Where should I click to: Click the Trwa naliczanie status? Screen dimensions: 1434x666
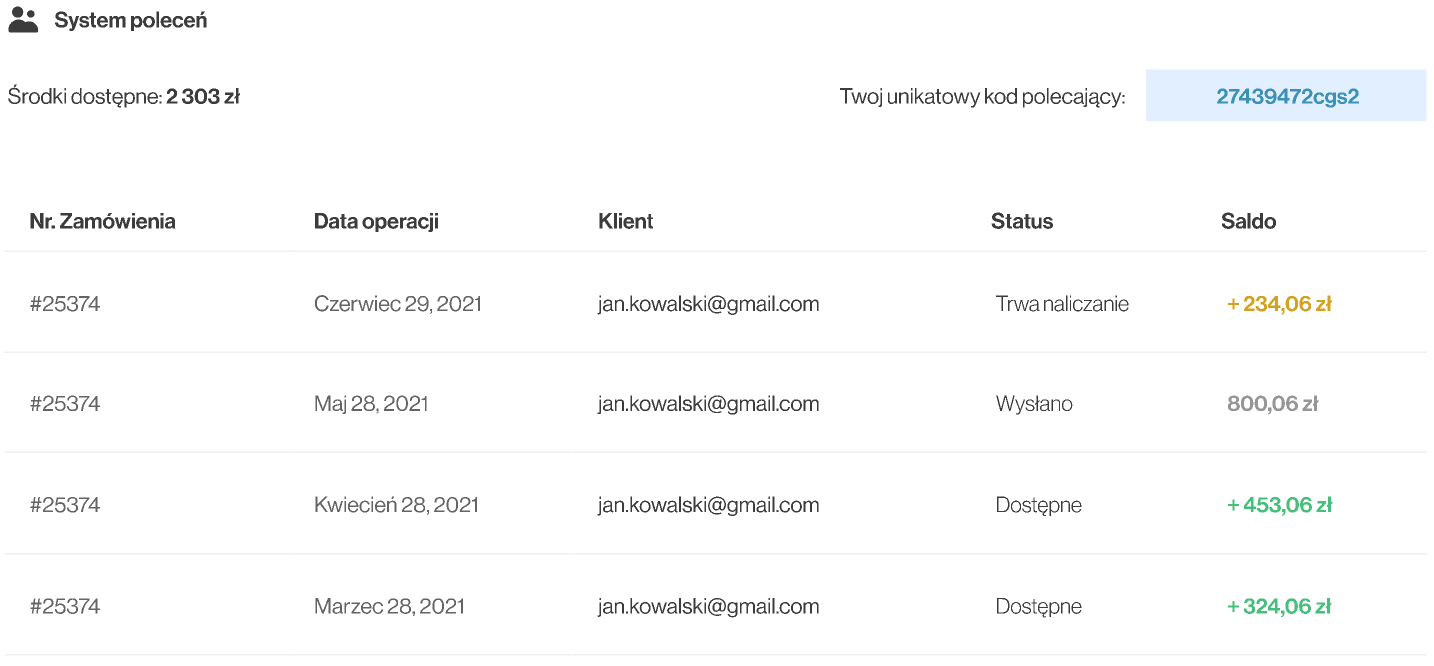click(x=1062, y=304)
